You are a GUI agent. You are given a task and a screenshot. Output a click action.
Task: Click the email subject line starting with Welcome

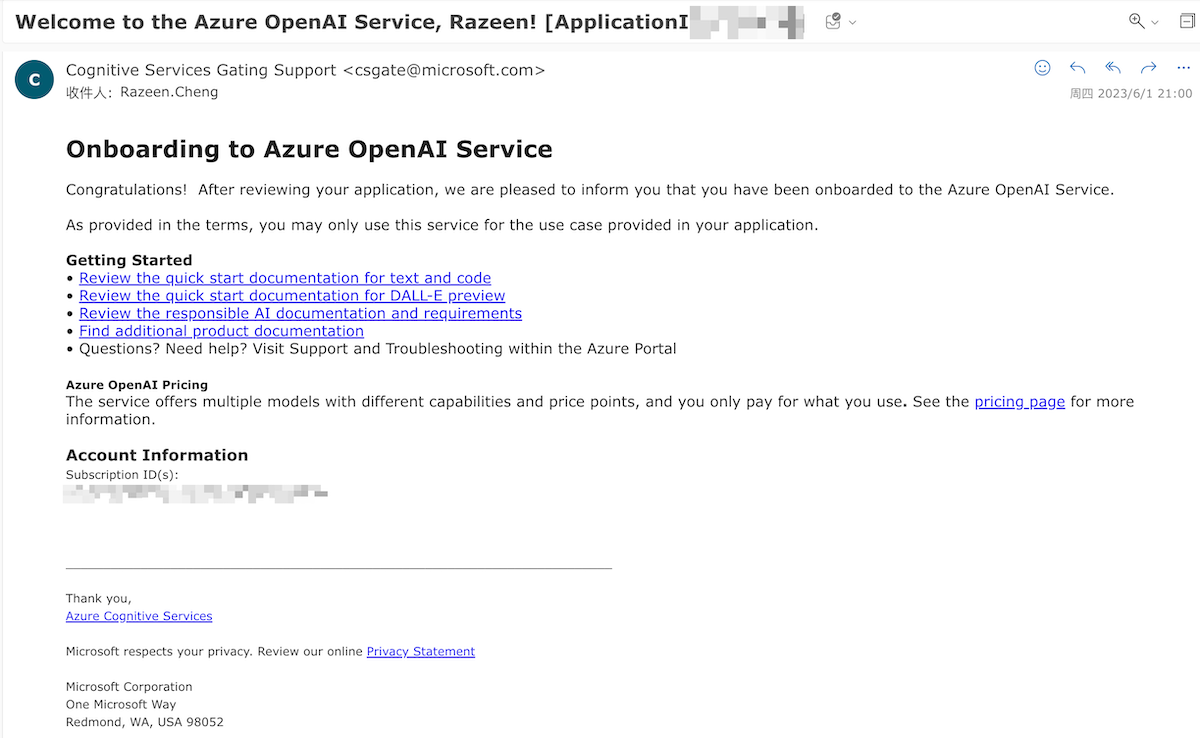(x=352, y=22)
